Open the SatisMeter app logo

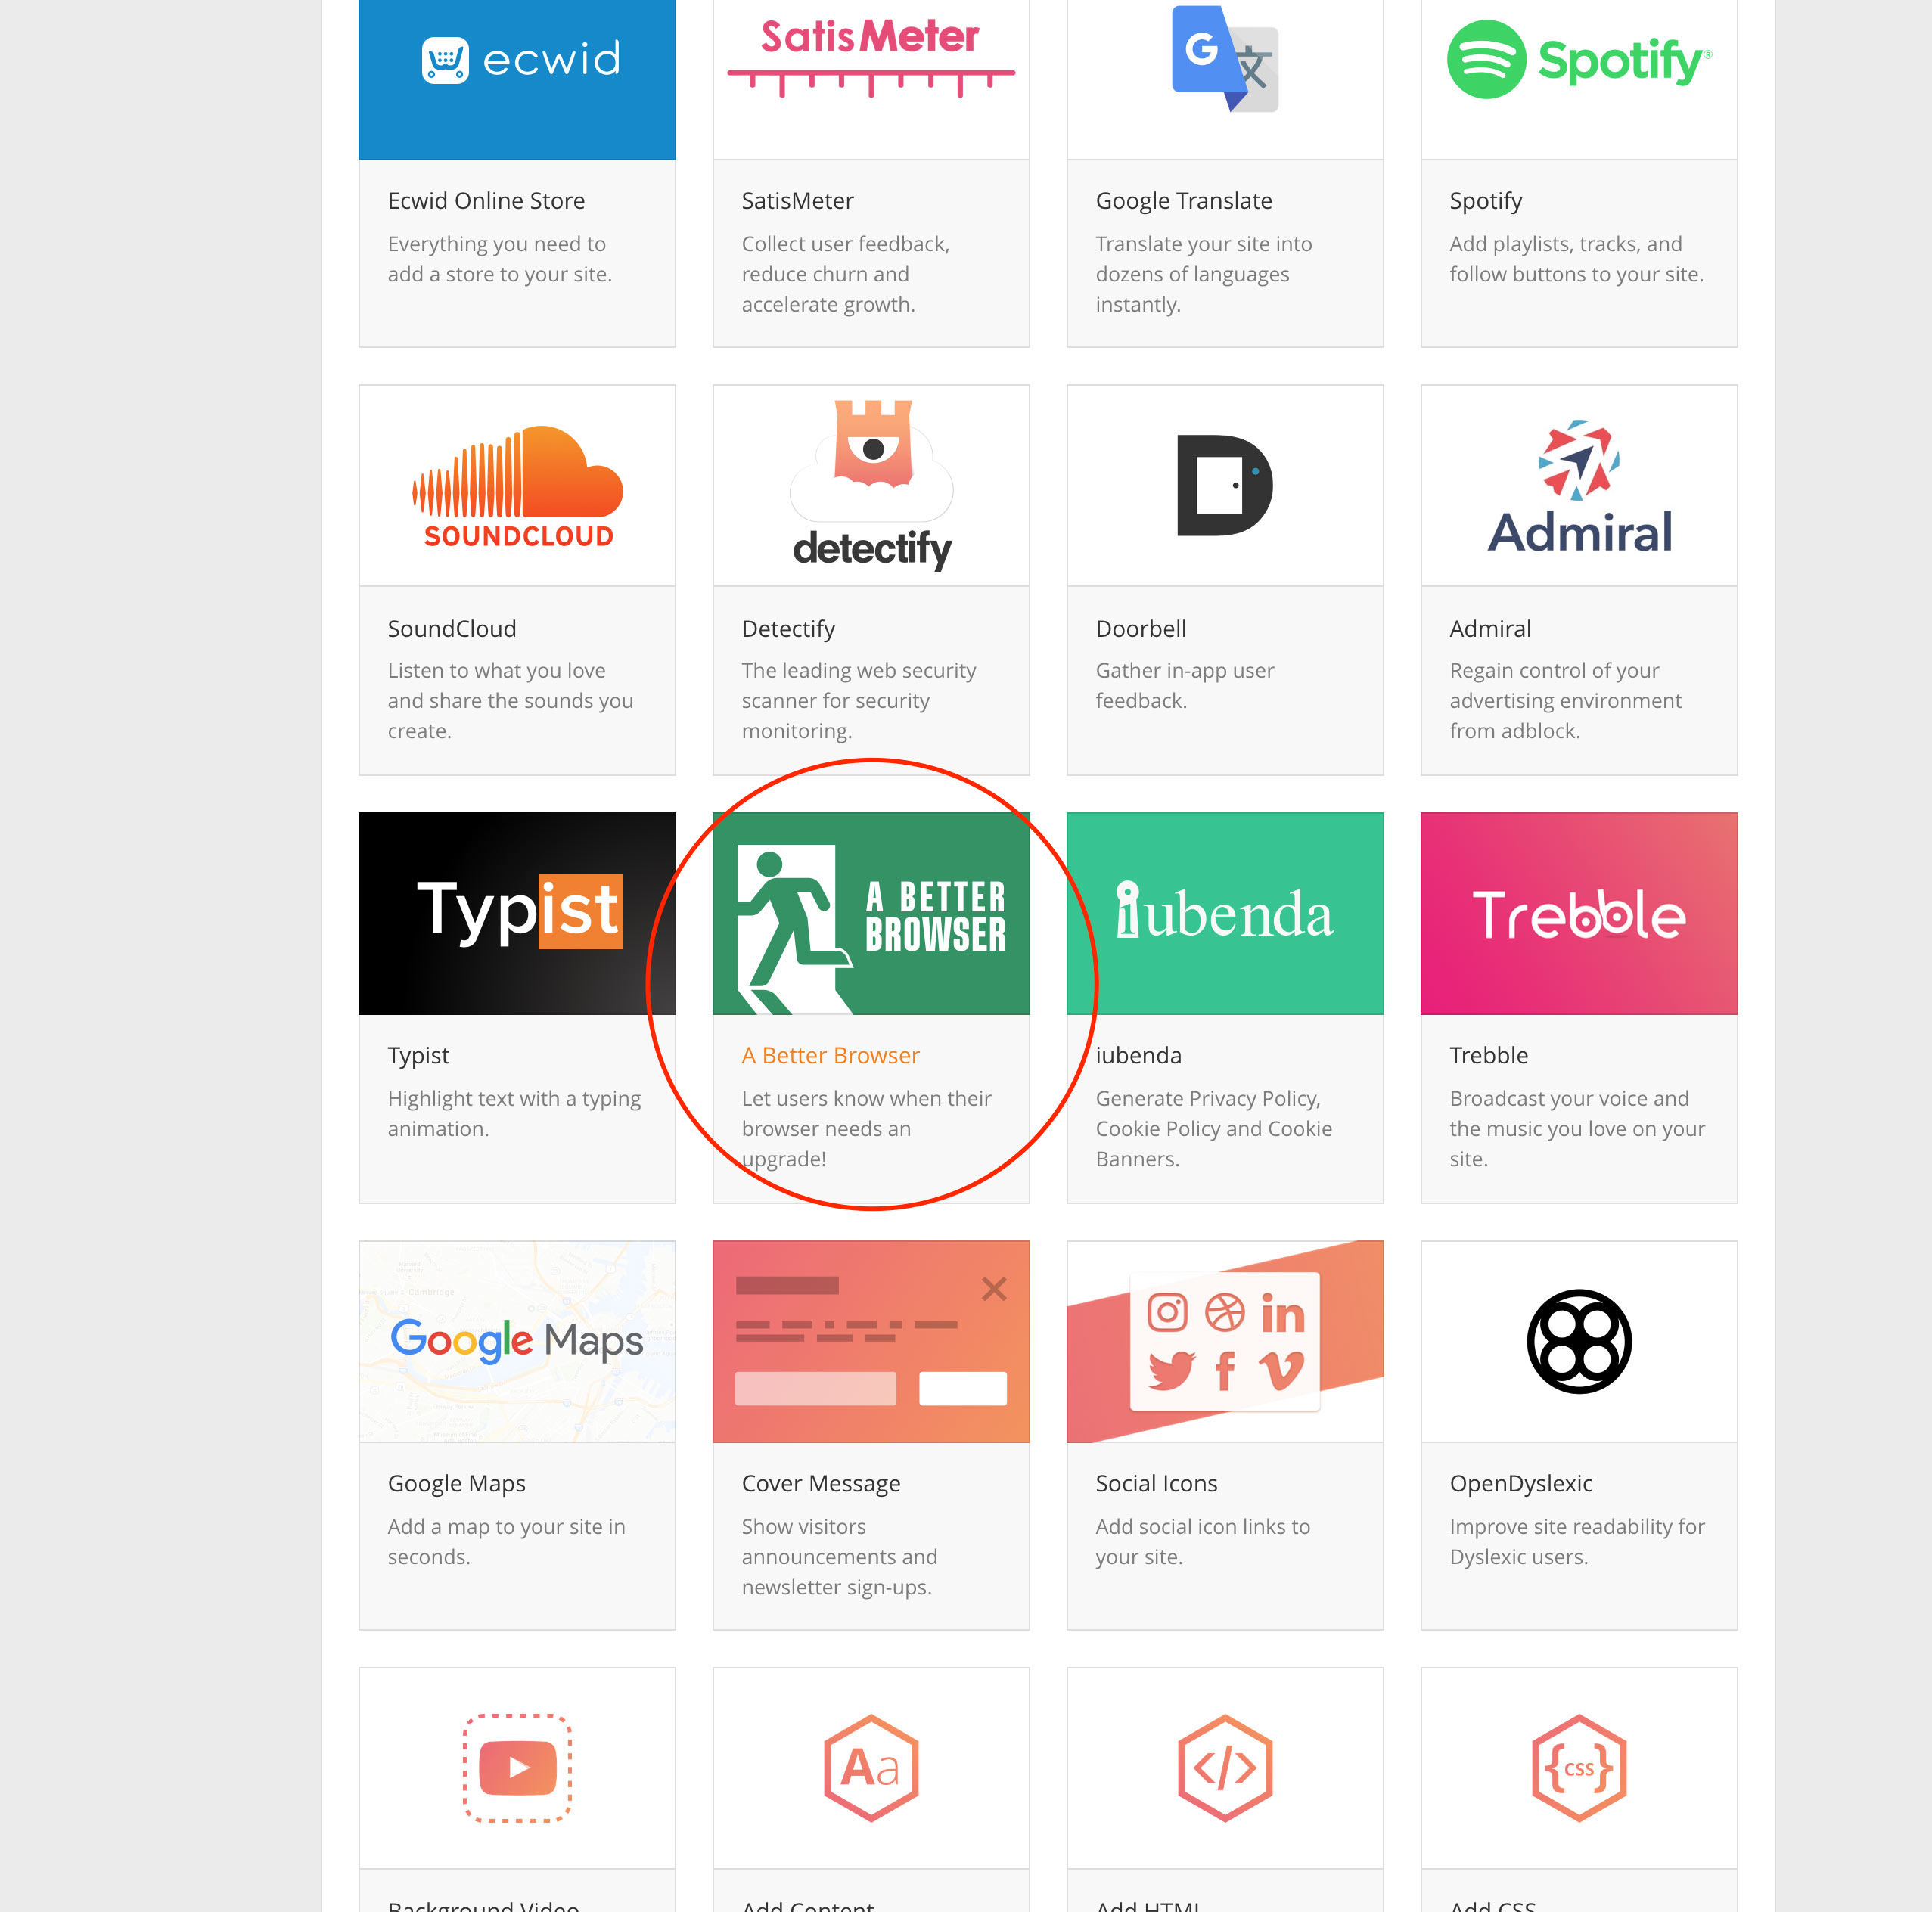point(870,57)
